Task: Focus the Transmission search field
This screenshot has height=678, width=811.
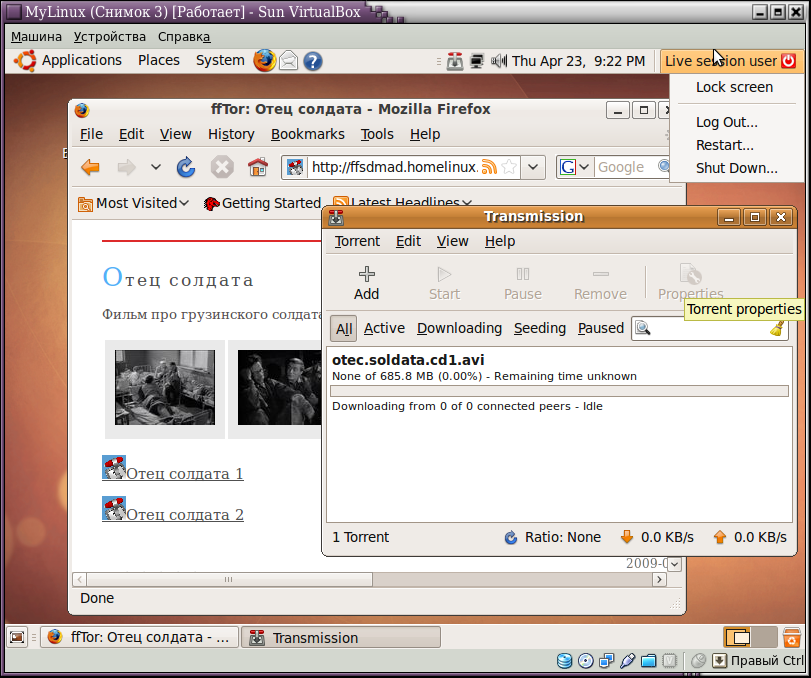Action: (x=710, y=328)
